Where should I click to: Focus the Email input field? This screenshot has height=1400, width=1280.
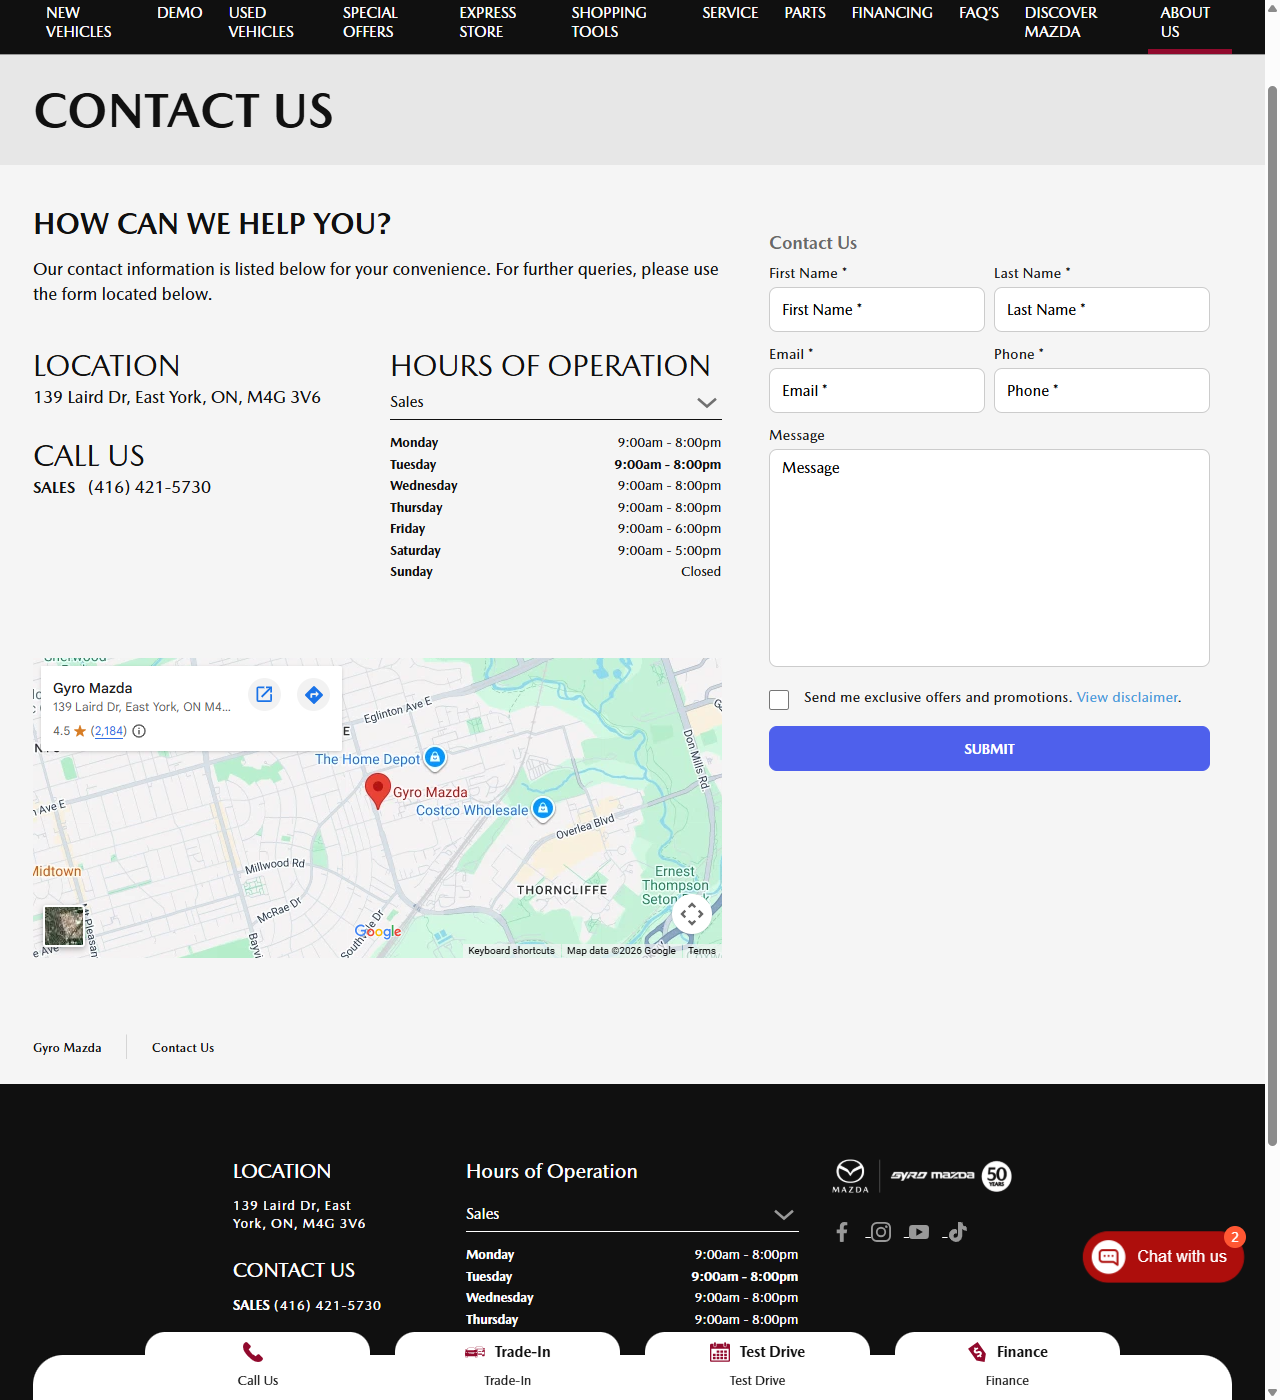point(877,390)
